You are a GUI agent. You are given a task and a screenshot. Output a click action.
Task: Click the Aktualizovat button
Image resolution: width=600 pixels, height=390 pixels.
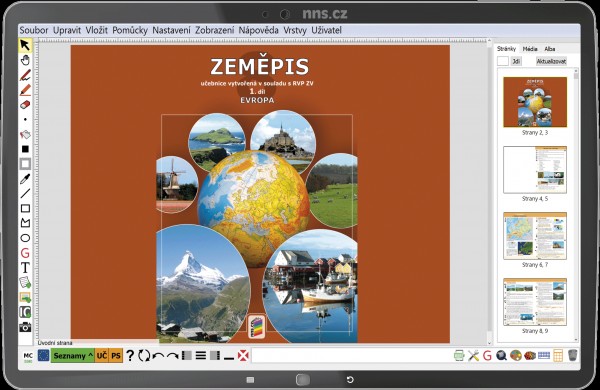[x=551, y=61]
